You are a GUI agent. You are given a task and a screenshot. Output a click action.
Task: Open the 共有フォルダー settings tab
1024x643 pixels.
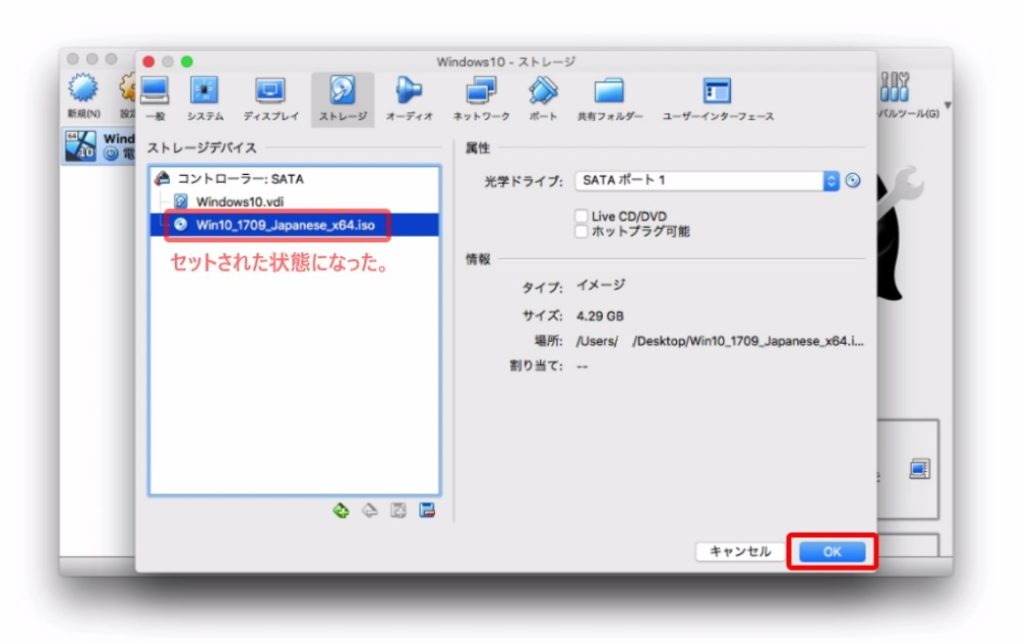click(609, 99)
